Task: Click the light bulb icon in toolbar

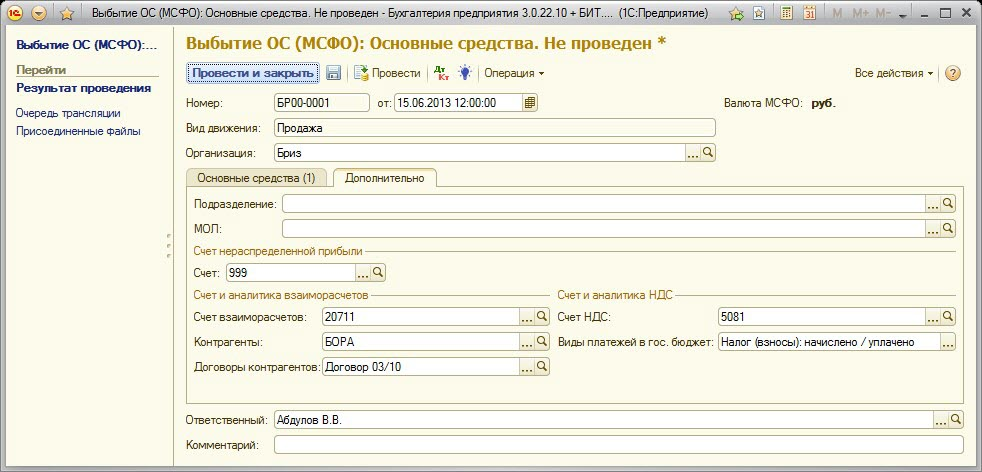Action: (x=465, y=74)
